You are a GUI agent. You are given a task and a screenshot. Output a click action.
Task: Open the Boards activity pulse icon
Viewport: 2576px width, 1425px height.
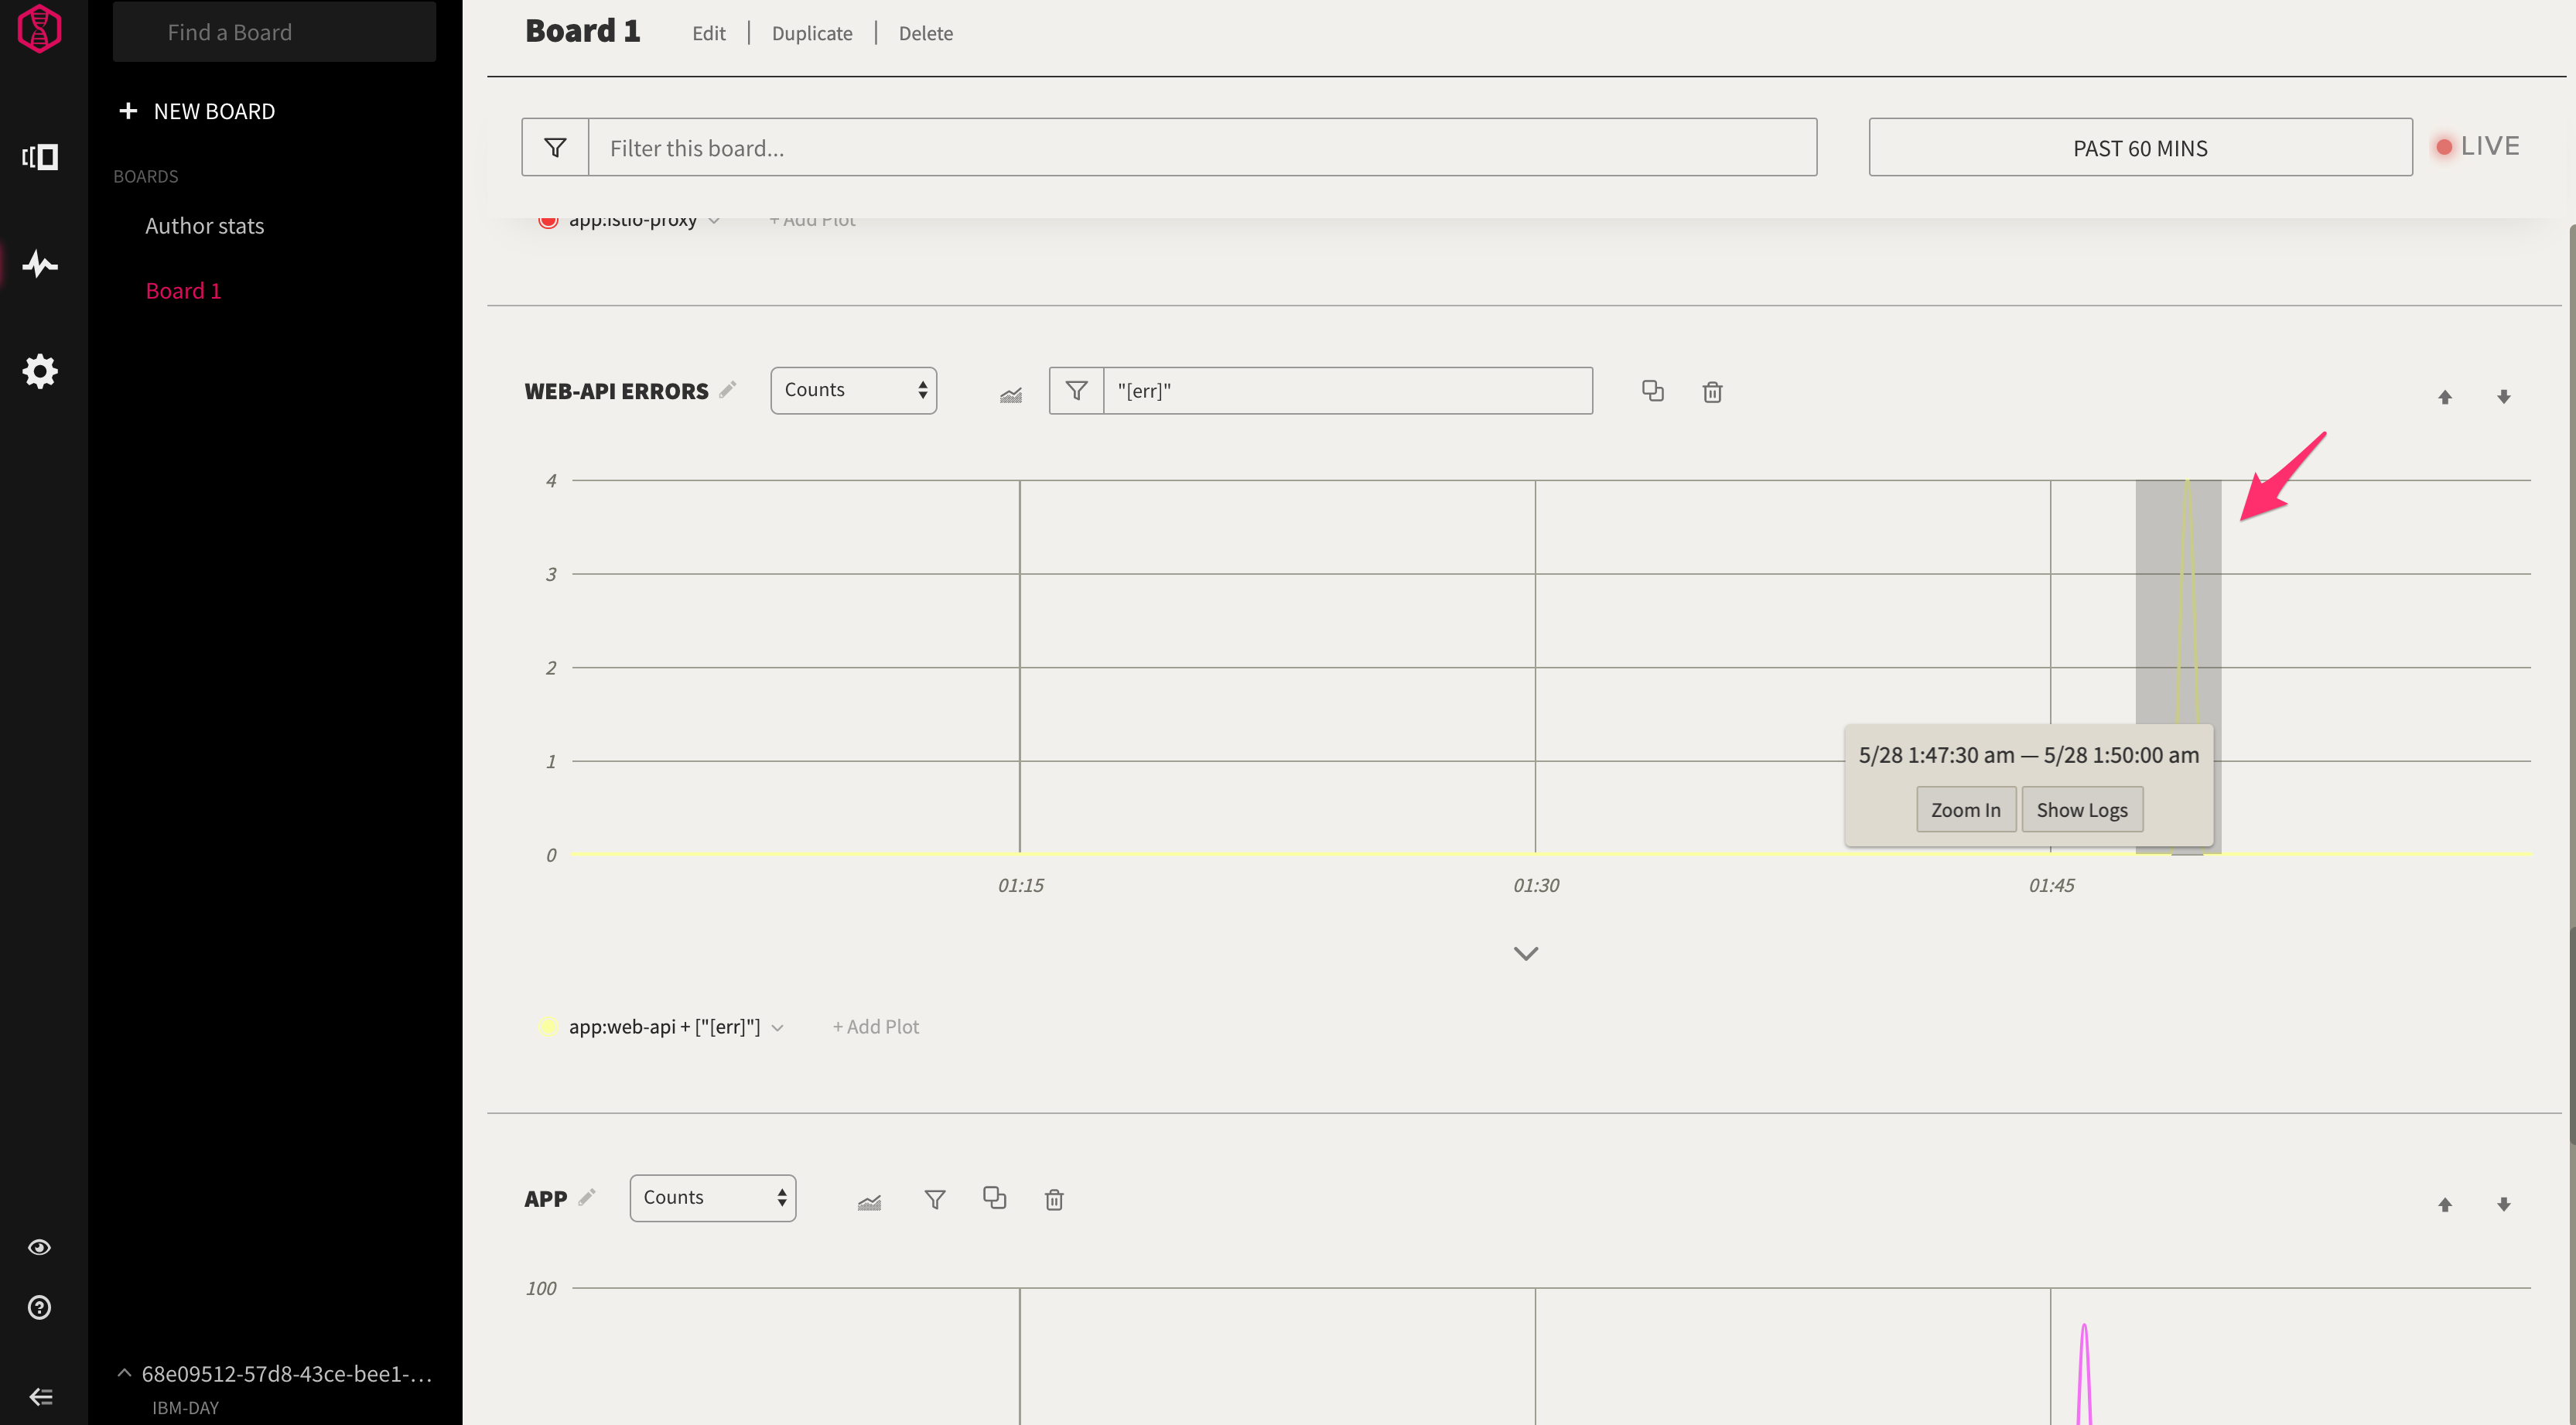(40, 265)
